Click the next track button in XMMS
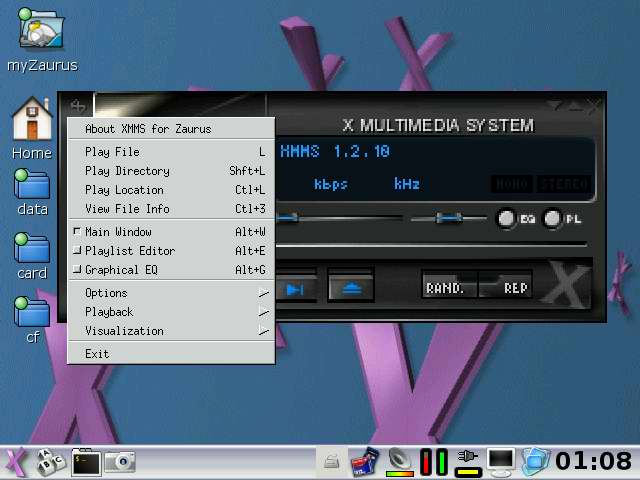640x480 pixels. coord(296,289)
